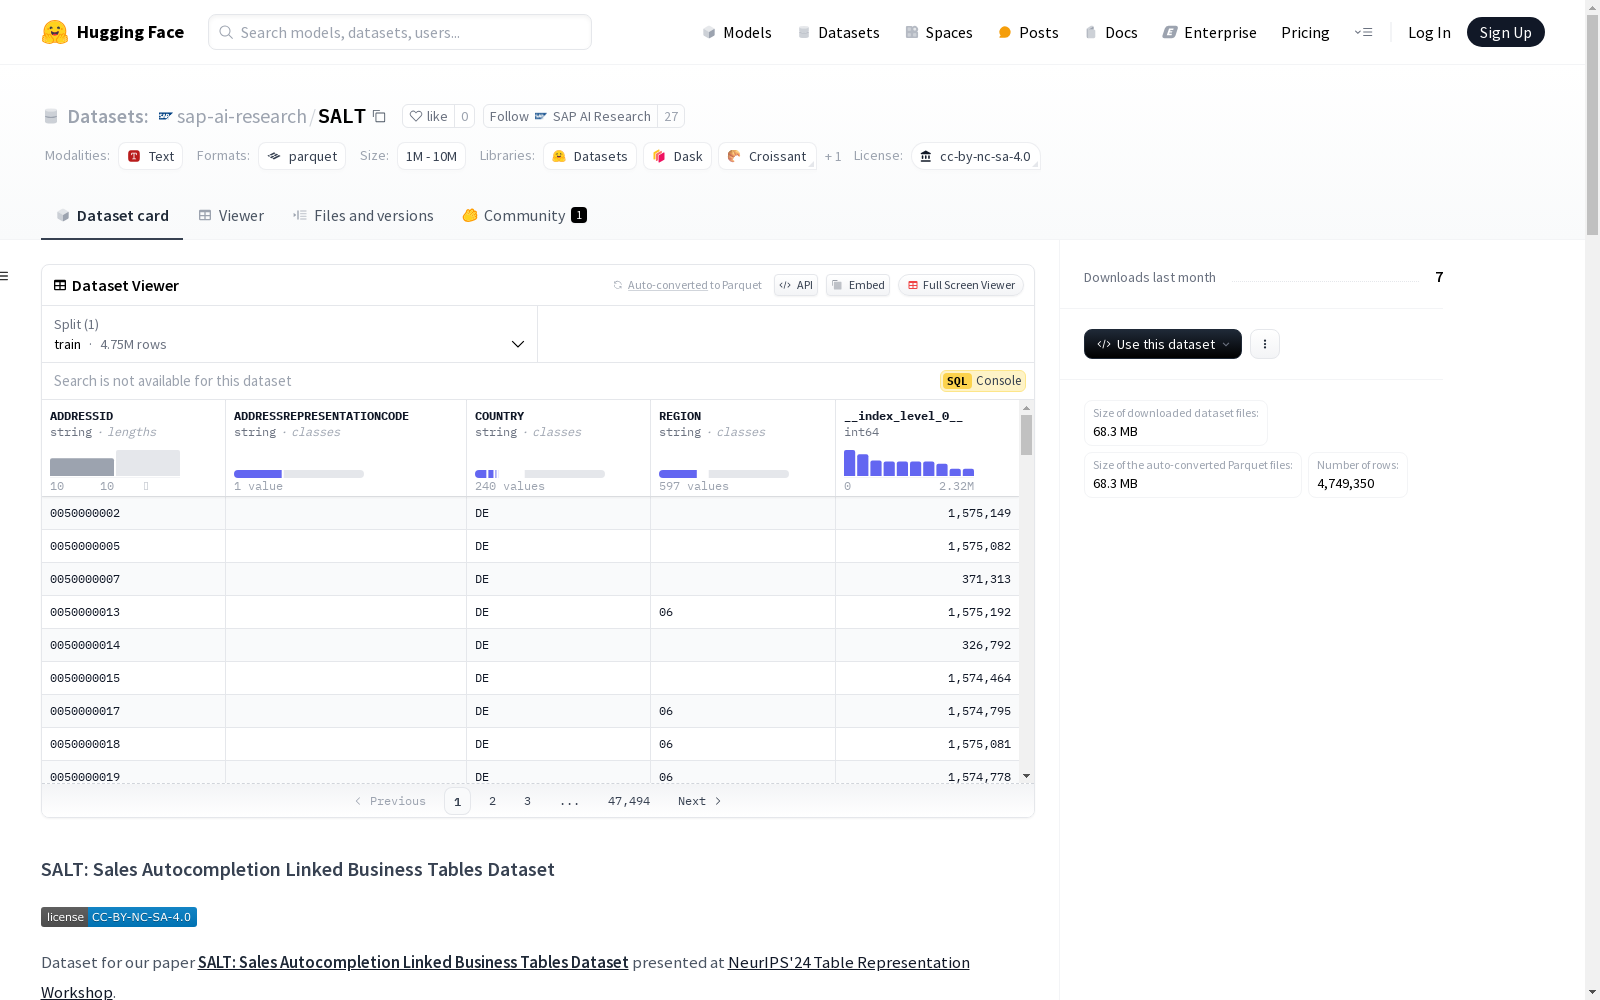This screenshot has height=1000, width=1600.
Task: Go to Datasets in the top navigation
Action: click(838, 32)
